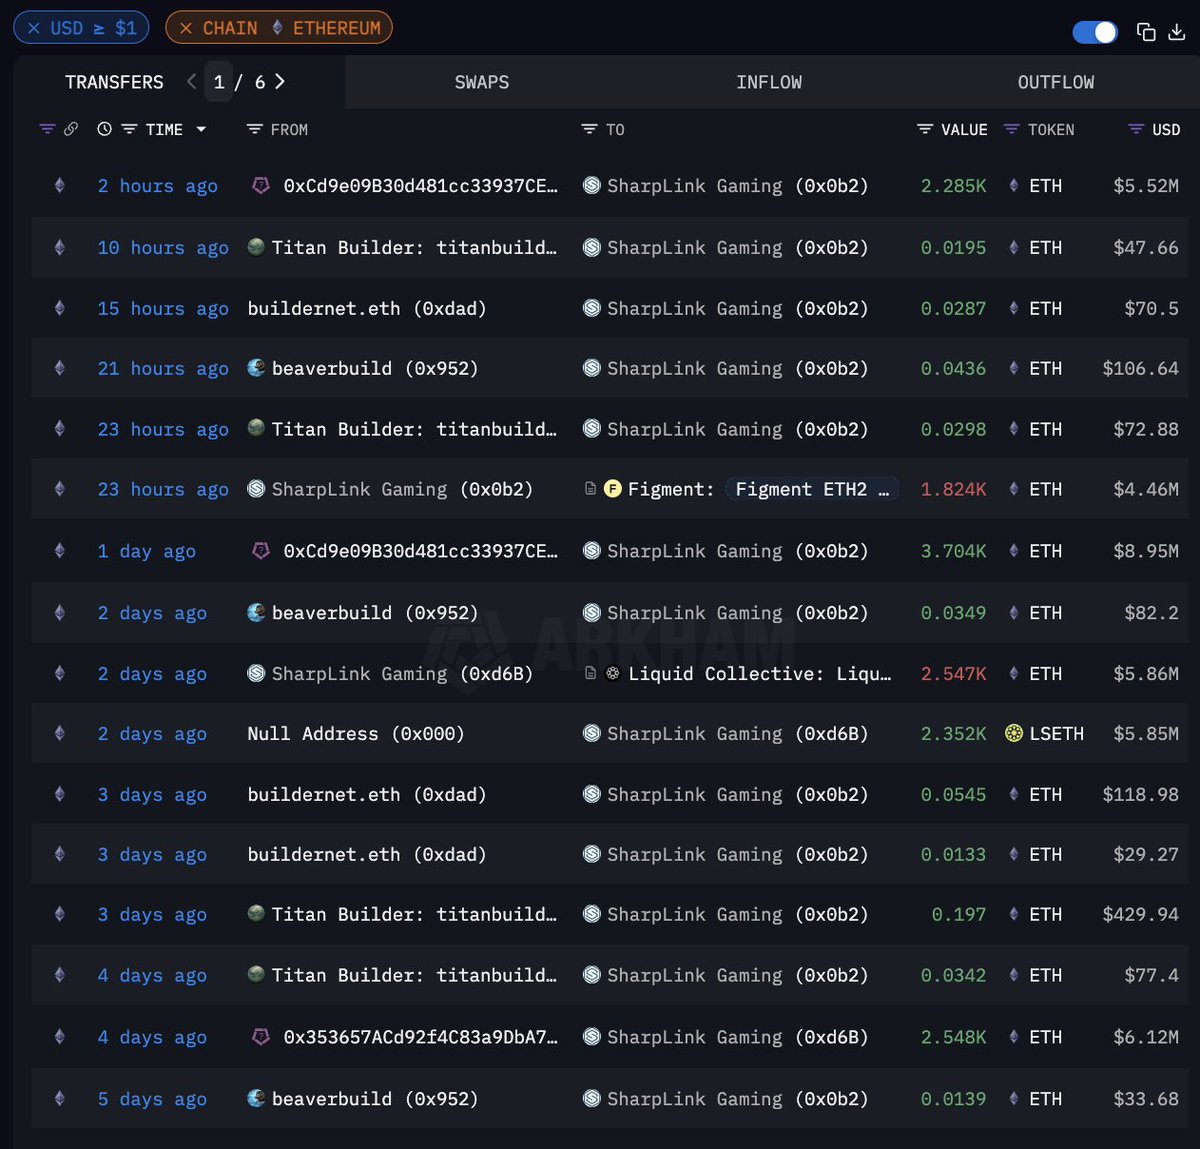This screenshot has height=1149, width=1200.
Task: Click the $429.94 USD amount
Action: [1141, 915]
